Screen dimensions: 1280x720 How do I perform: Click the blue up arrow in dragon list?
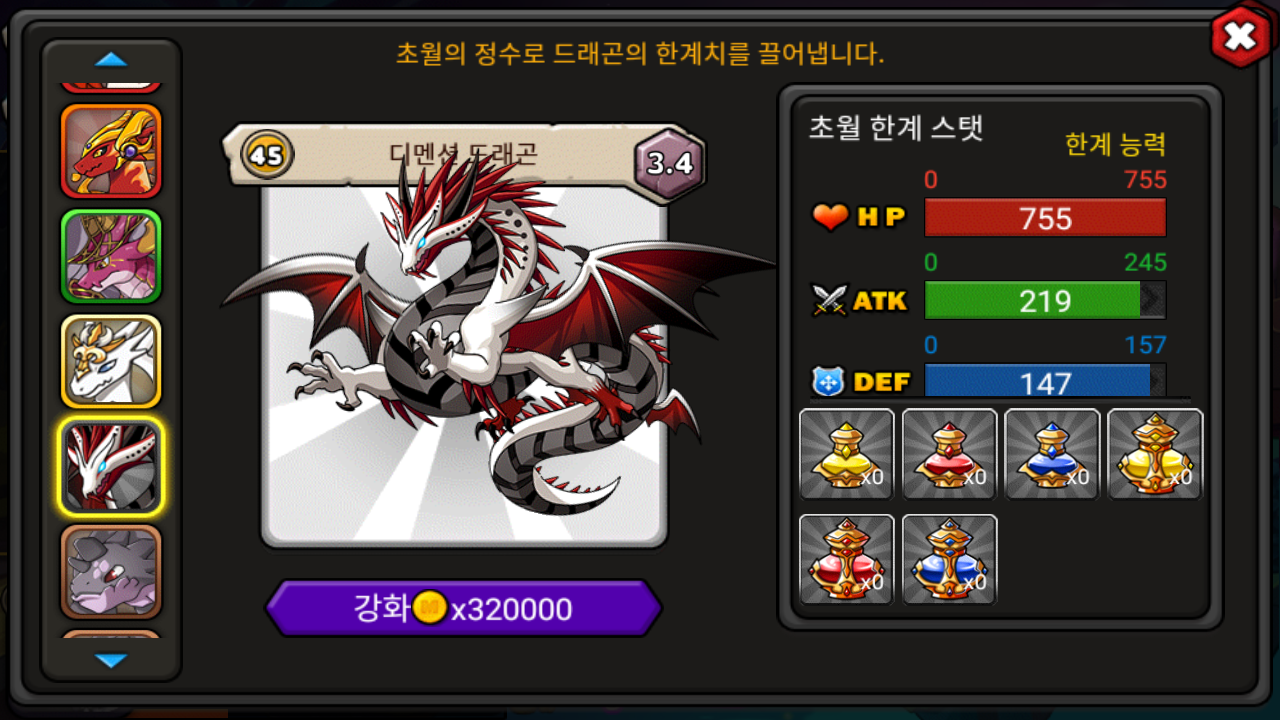click(x=111, y=60)
